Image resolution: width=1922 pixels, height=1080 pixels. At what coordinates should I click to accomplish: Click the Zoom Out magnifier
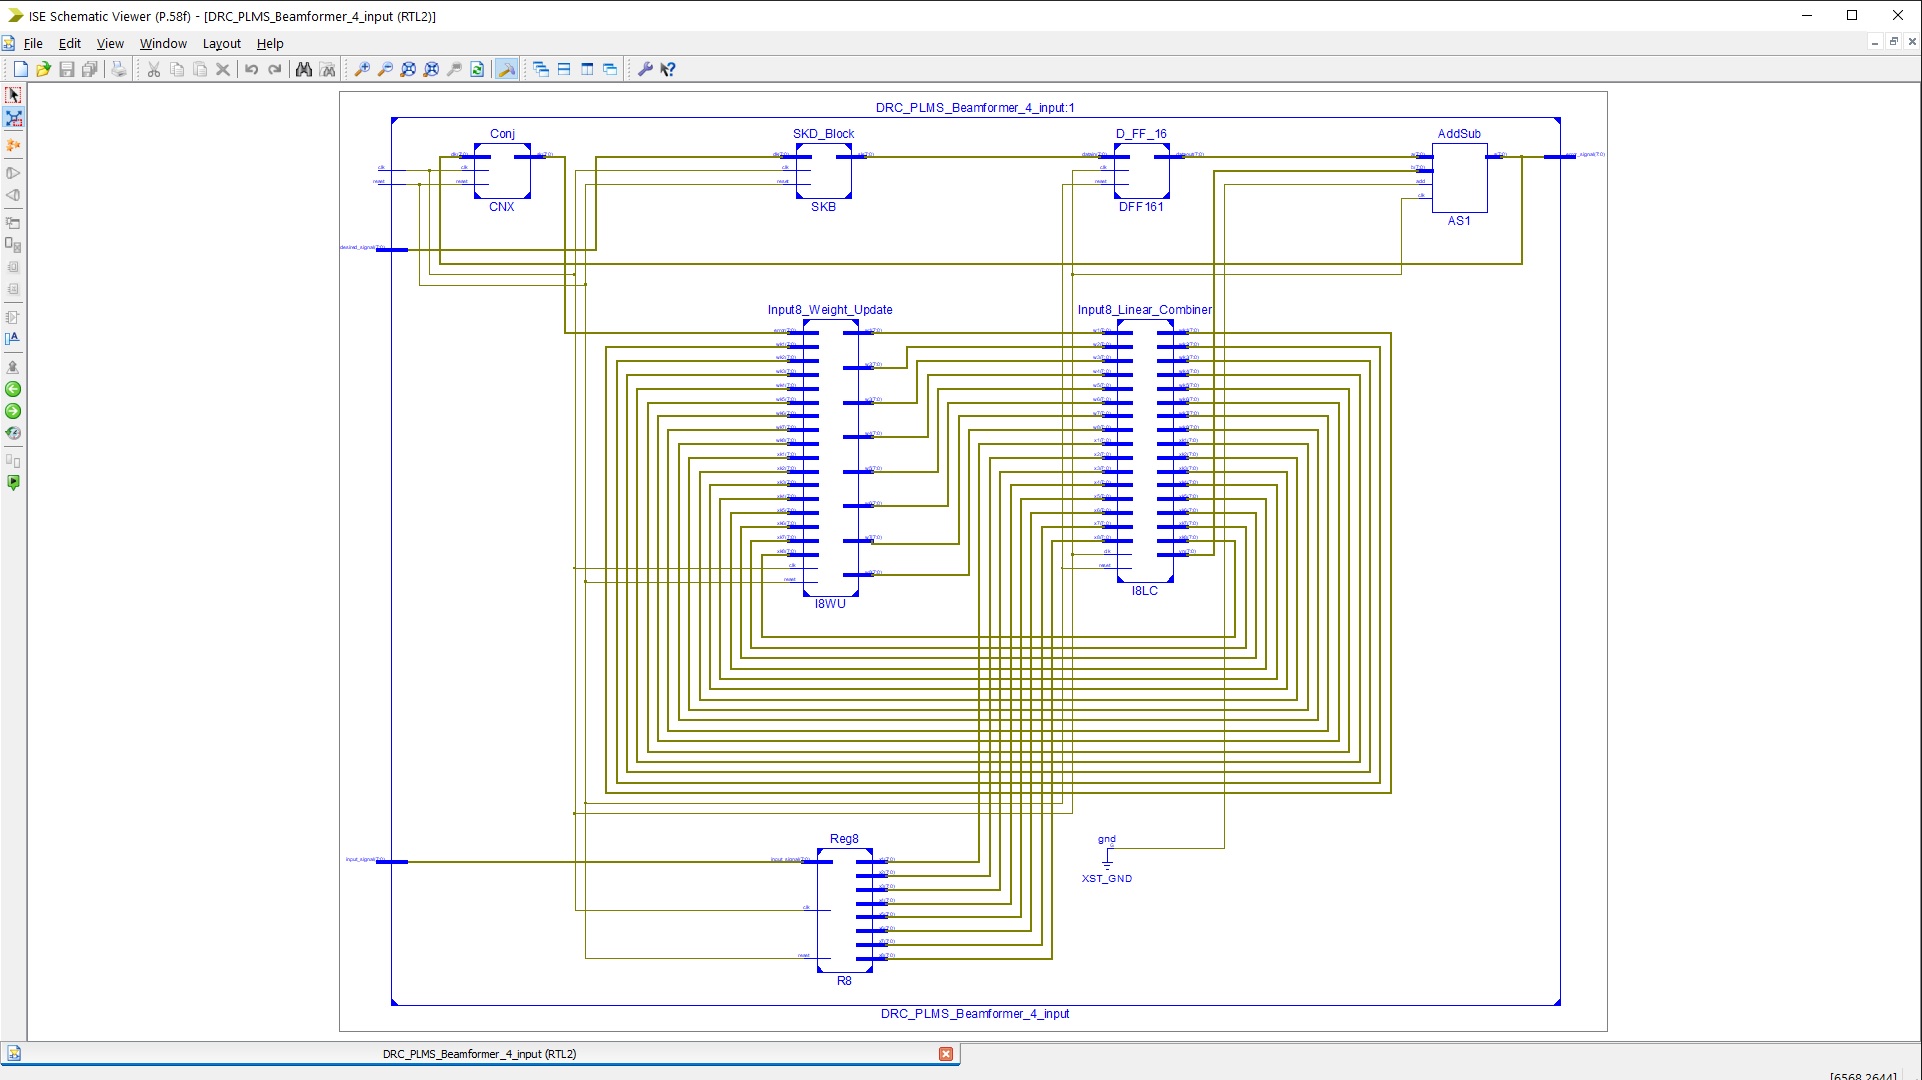tap(385, 69)
